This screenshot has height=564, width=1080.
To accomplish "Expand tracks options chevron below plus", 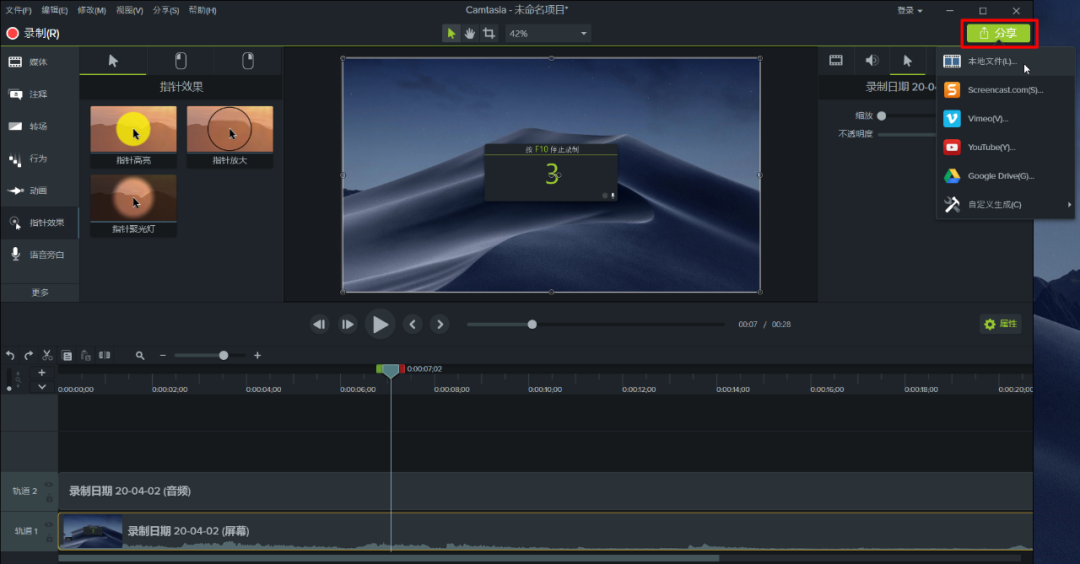I will (x=41, y=387).
